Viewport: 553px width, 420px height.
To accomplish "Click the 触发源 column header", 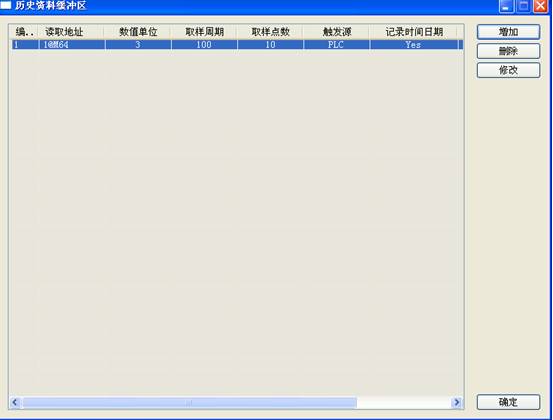I will tap(336, 32).
